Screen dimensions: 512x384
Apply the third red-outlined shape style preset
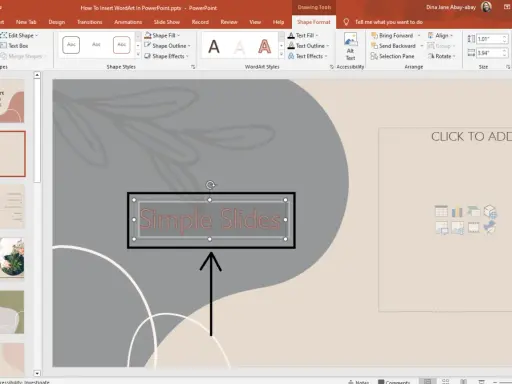tap(121, 45)
